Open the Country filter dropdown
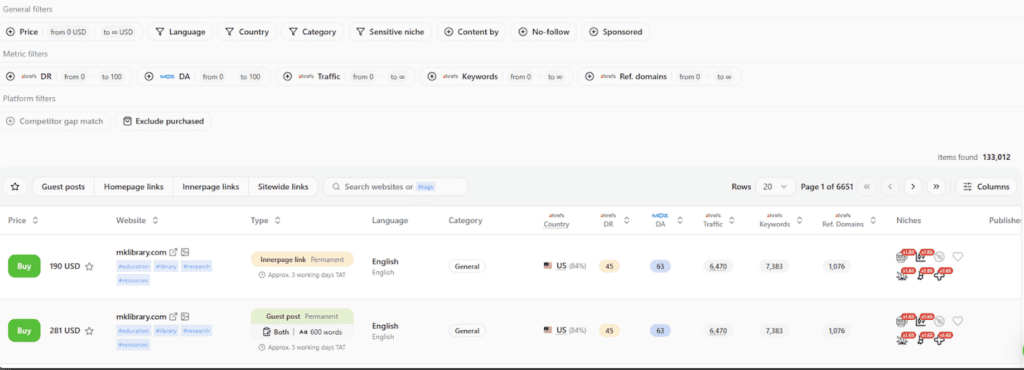The width and height of the screenshot is (1024, 370). tap(247, 31)
